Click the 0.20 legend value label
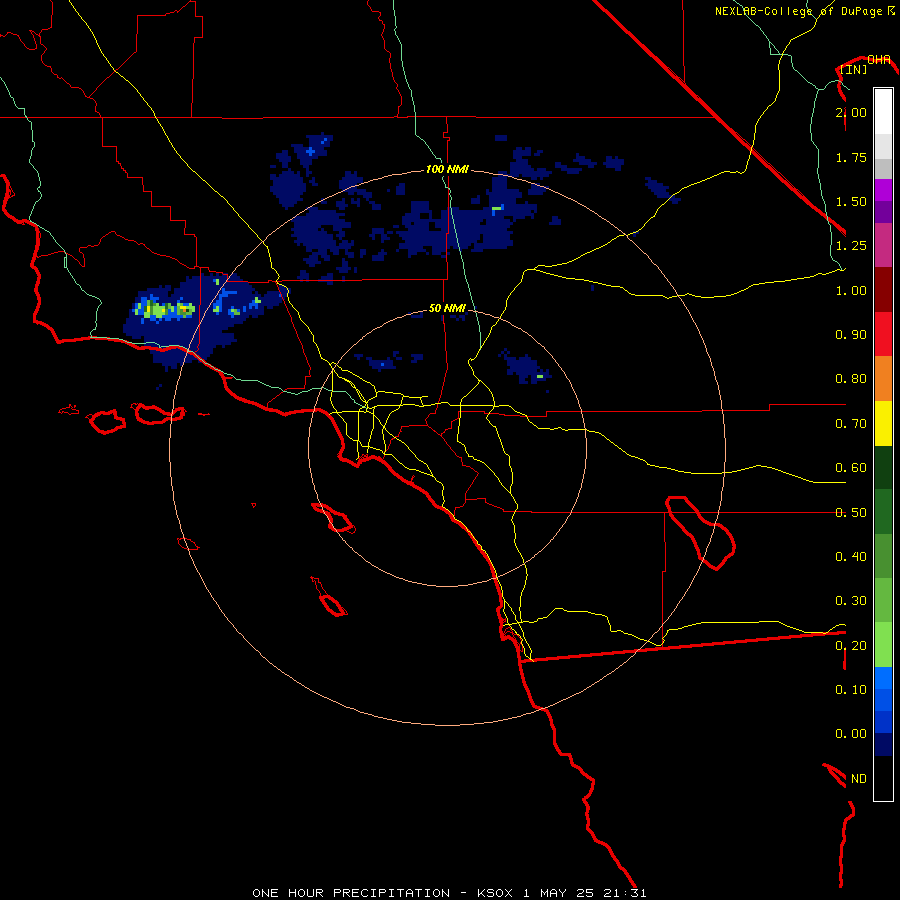900x900 pixels. click(851, 646)
